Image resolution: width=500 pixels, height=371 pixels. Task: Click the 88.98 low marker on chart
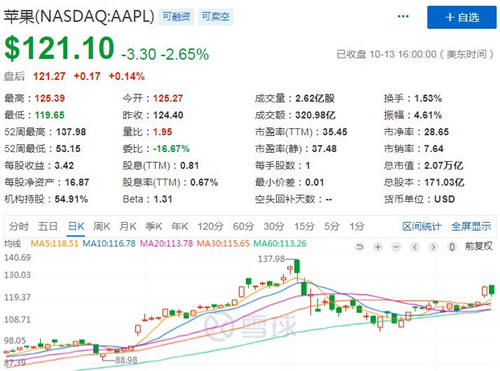pyautogui.click(x=126, y=360)
